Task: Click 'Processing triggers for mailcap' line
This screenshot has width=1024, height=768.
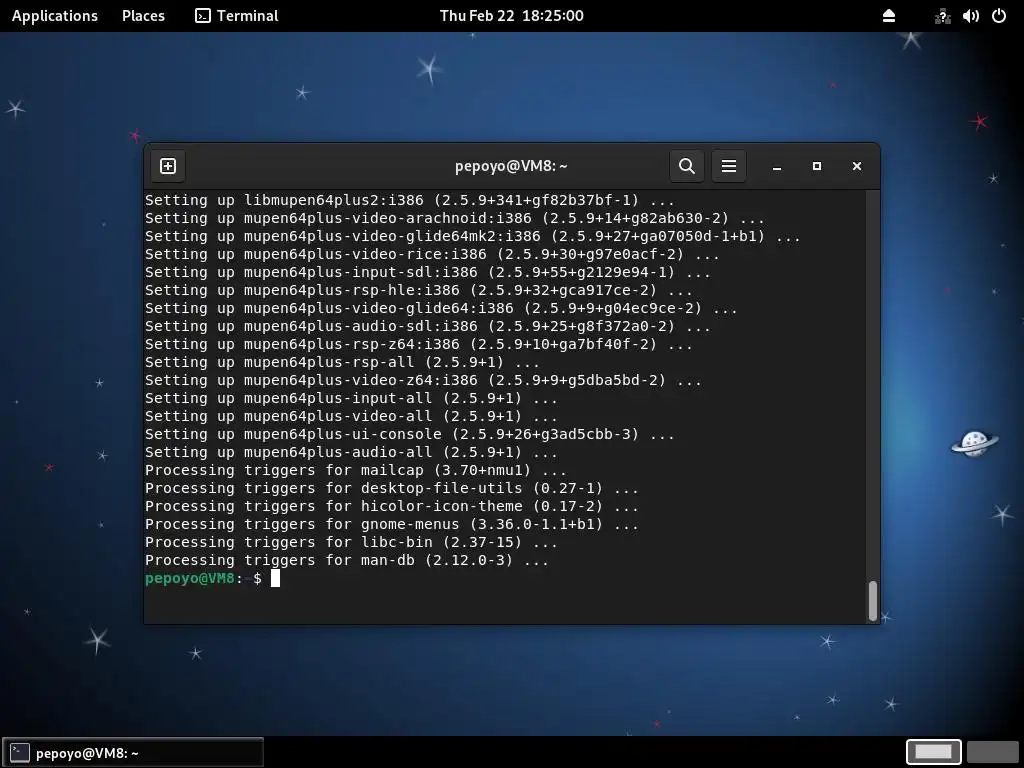Action: [x=356, y=470]
